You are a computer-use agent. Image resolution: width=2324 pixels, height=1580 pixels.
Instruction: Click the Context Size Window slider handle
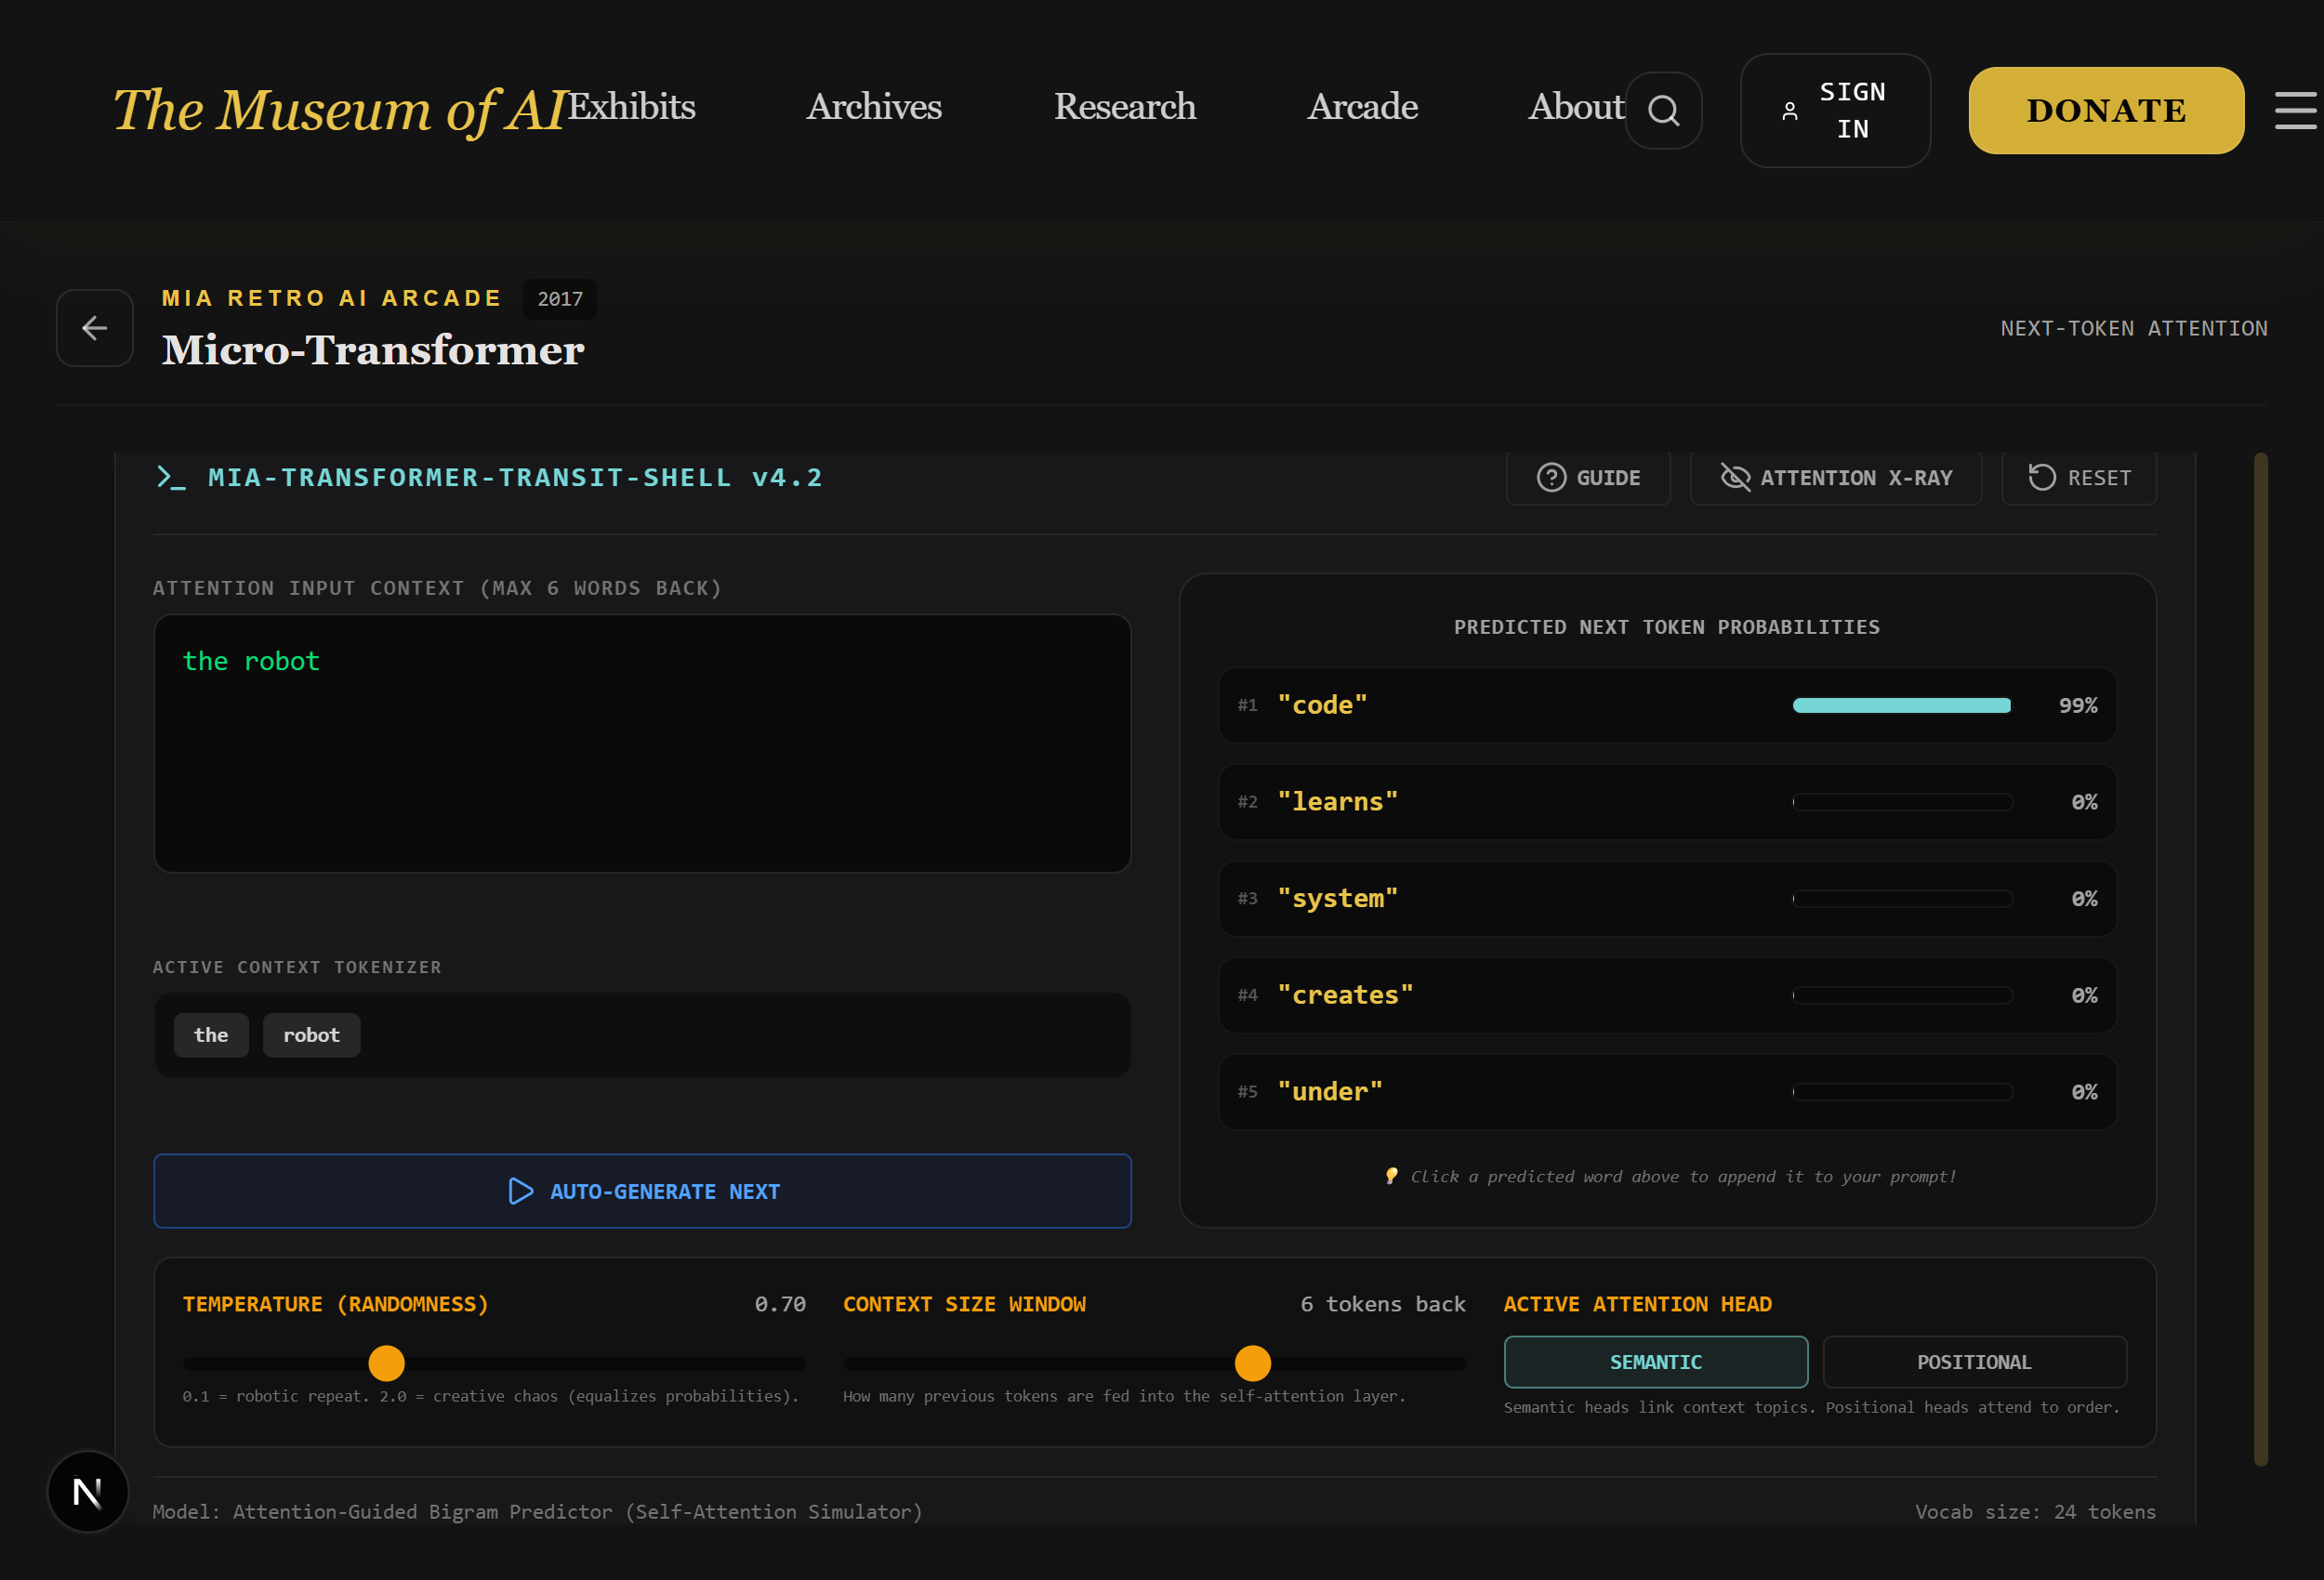click(x=1252, y=1363)
